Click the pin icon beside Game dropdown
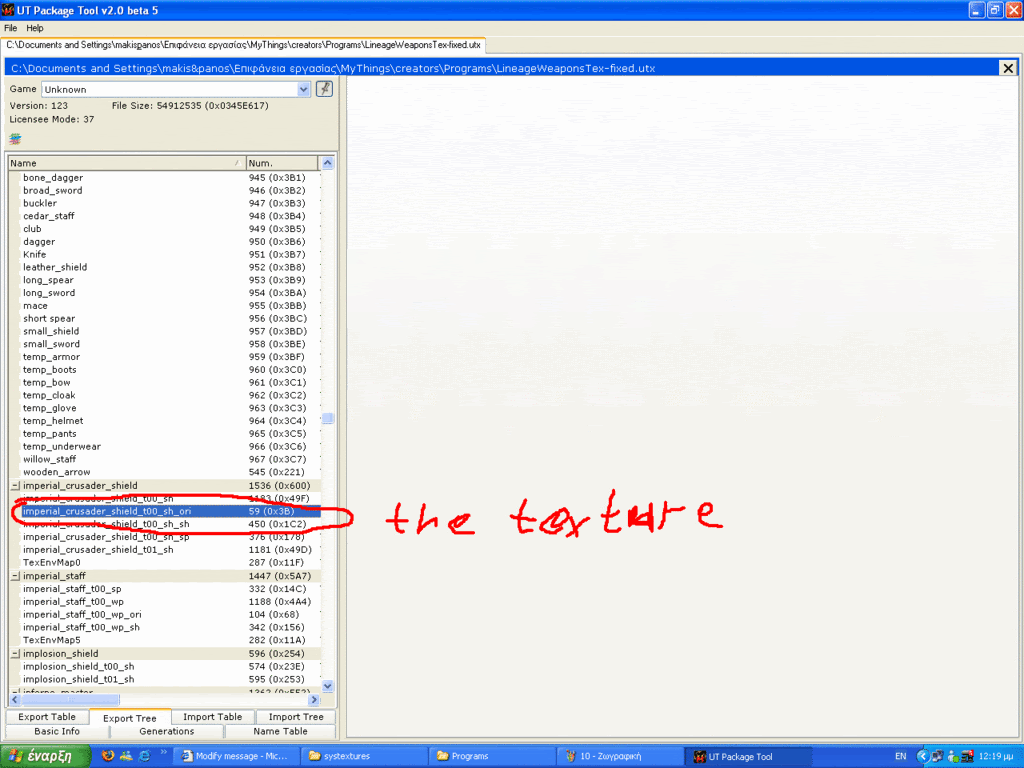This screenshot has height=768, width=1024. (324, 89)
